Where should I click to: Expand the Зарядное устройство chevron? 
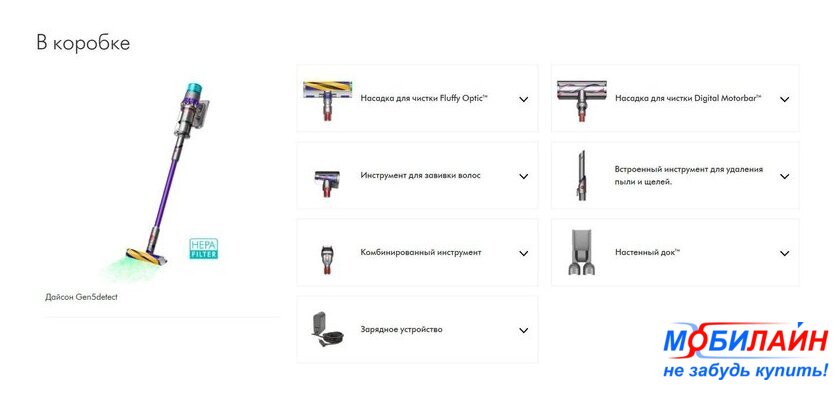(x=524, y=331)
